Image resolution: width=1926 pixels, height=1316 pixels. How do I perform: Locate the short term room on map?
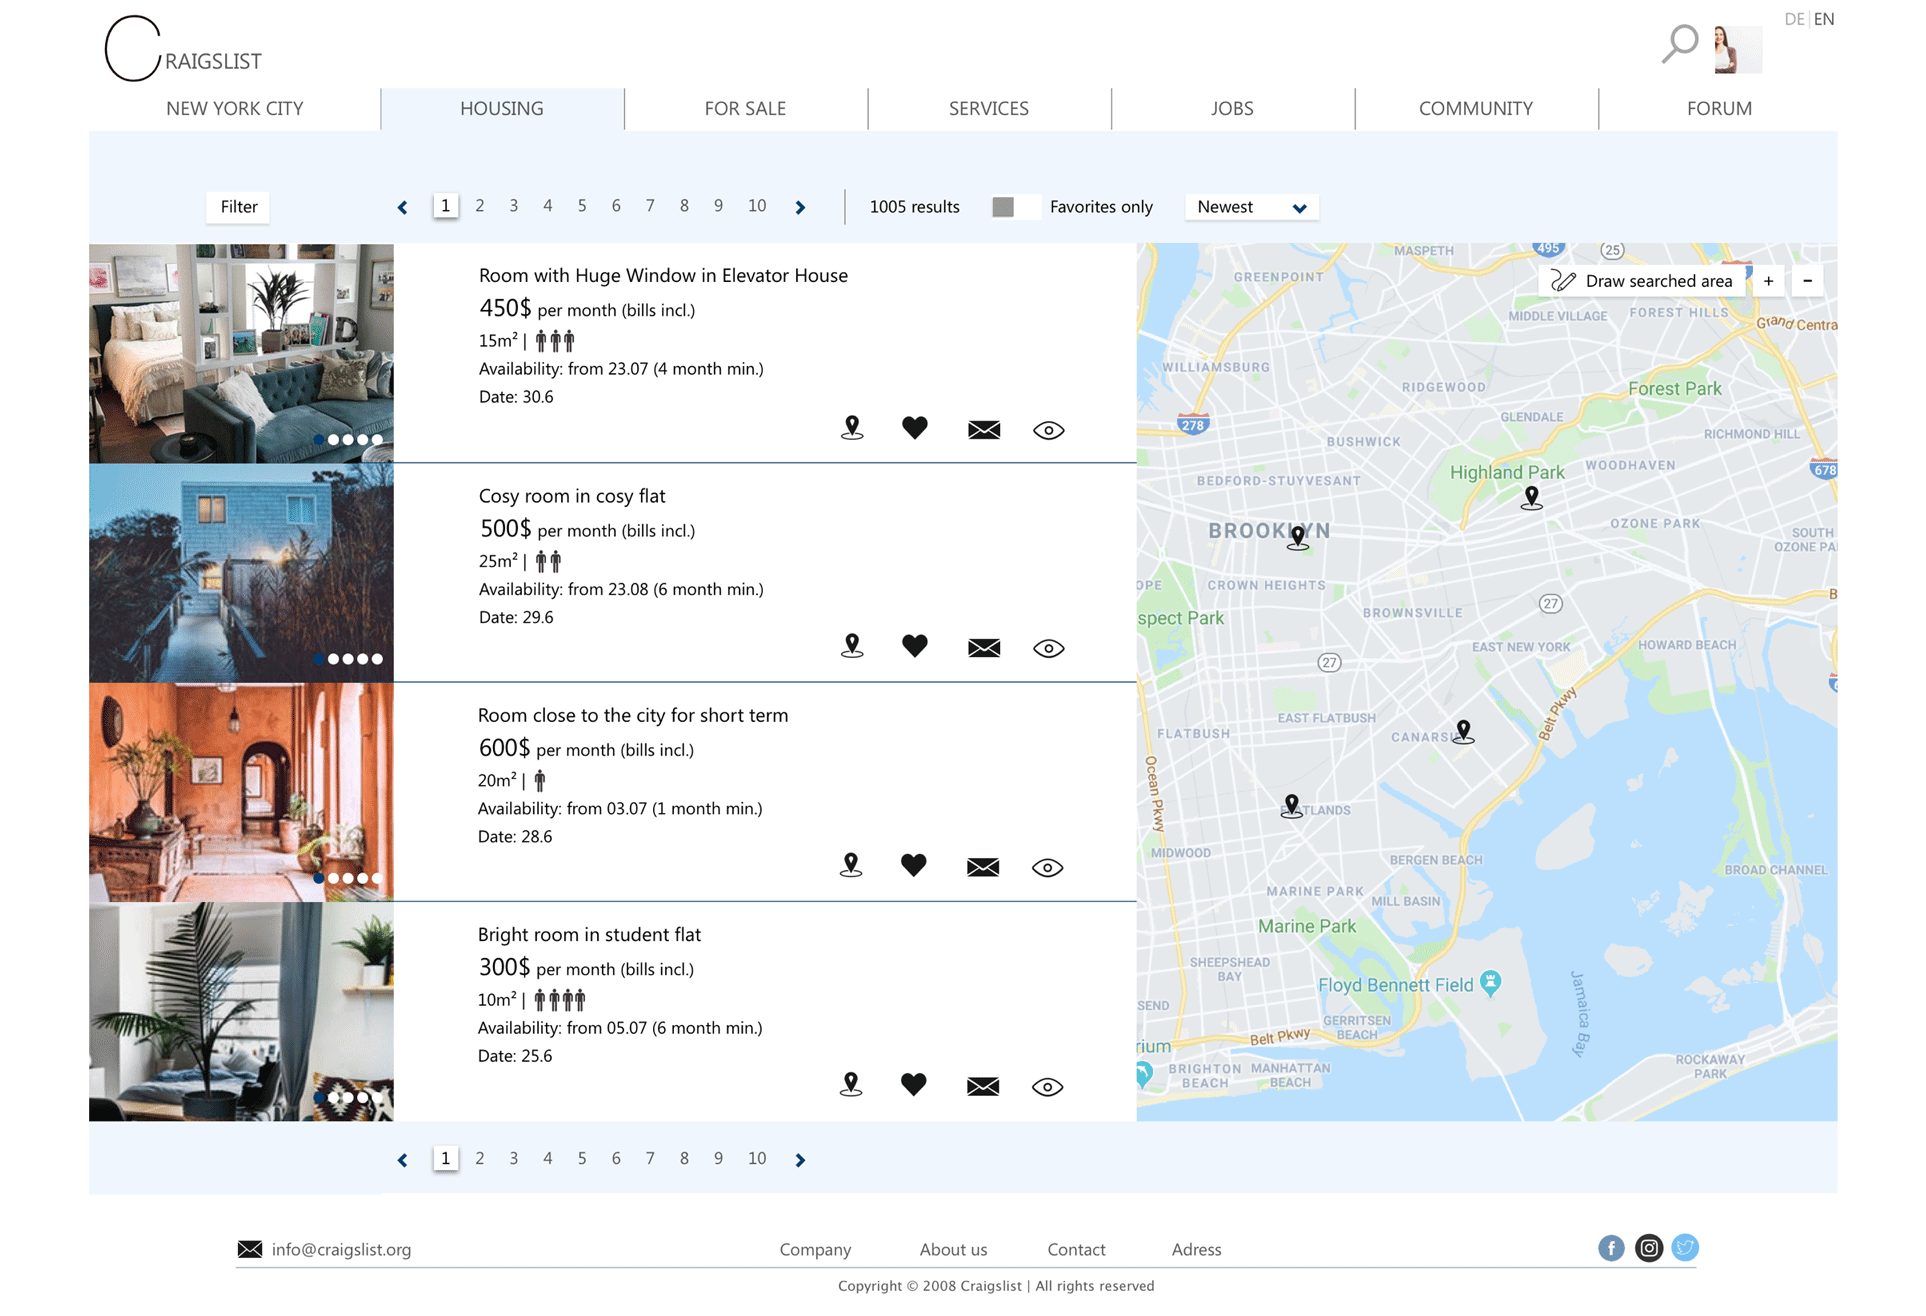[x=851, y=865]
